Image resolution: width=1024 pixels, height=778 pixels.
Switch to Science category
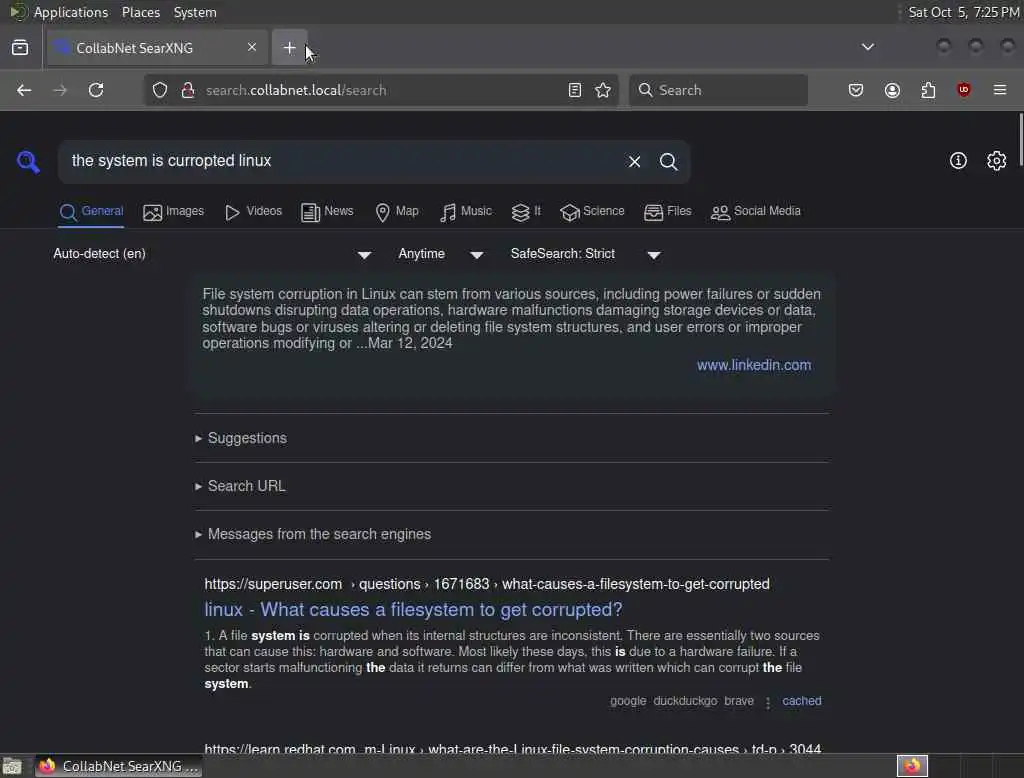592,212
